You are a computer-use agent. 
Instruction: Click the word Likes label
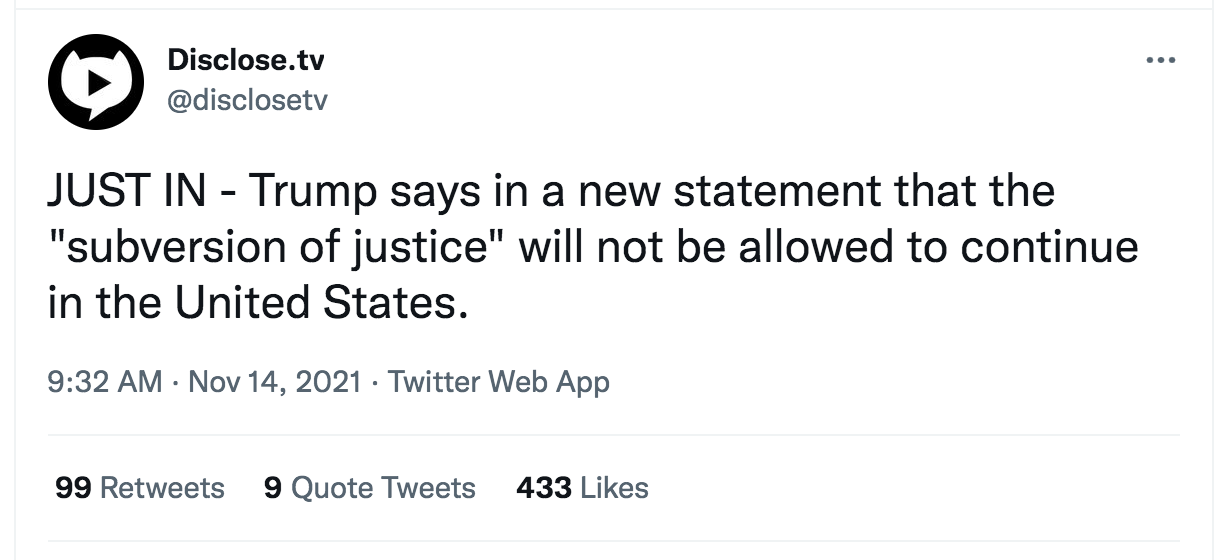(615, 488)
